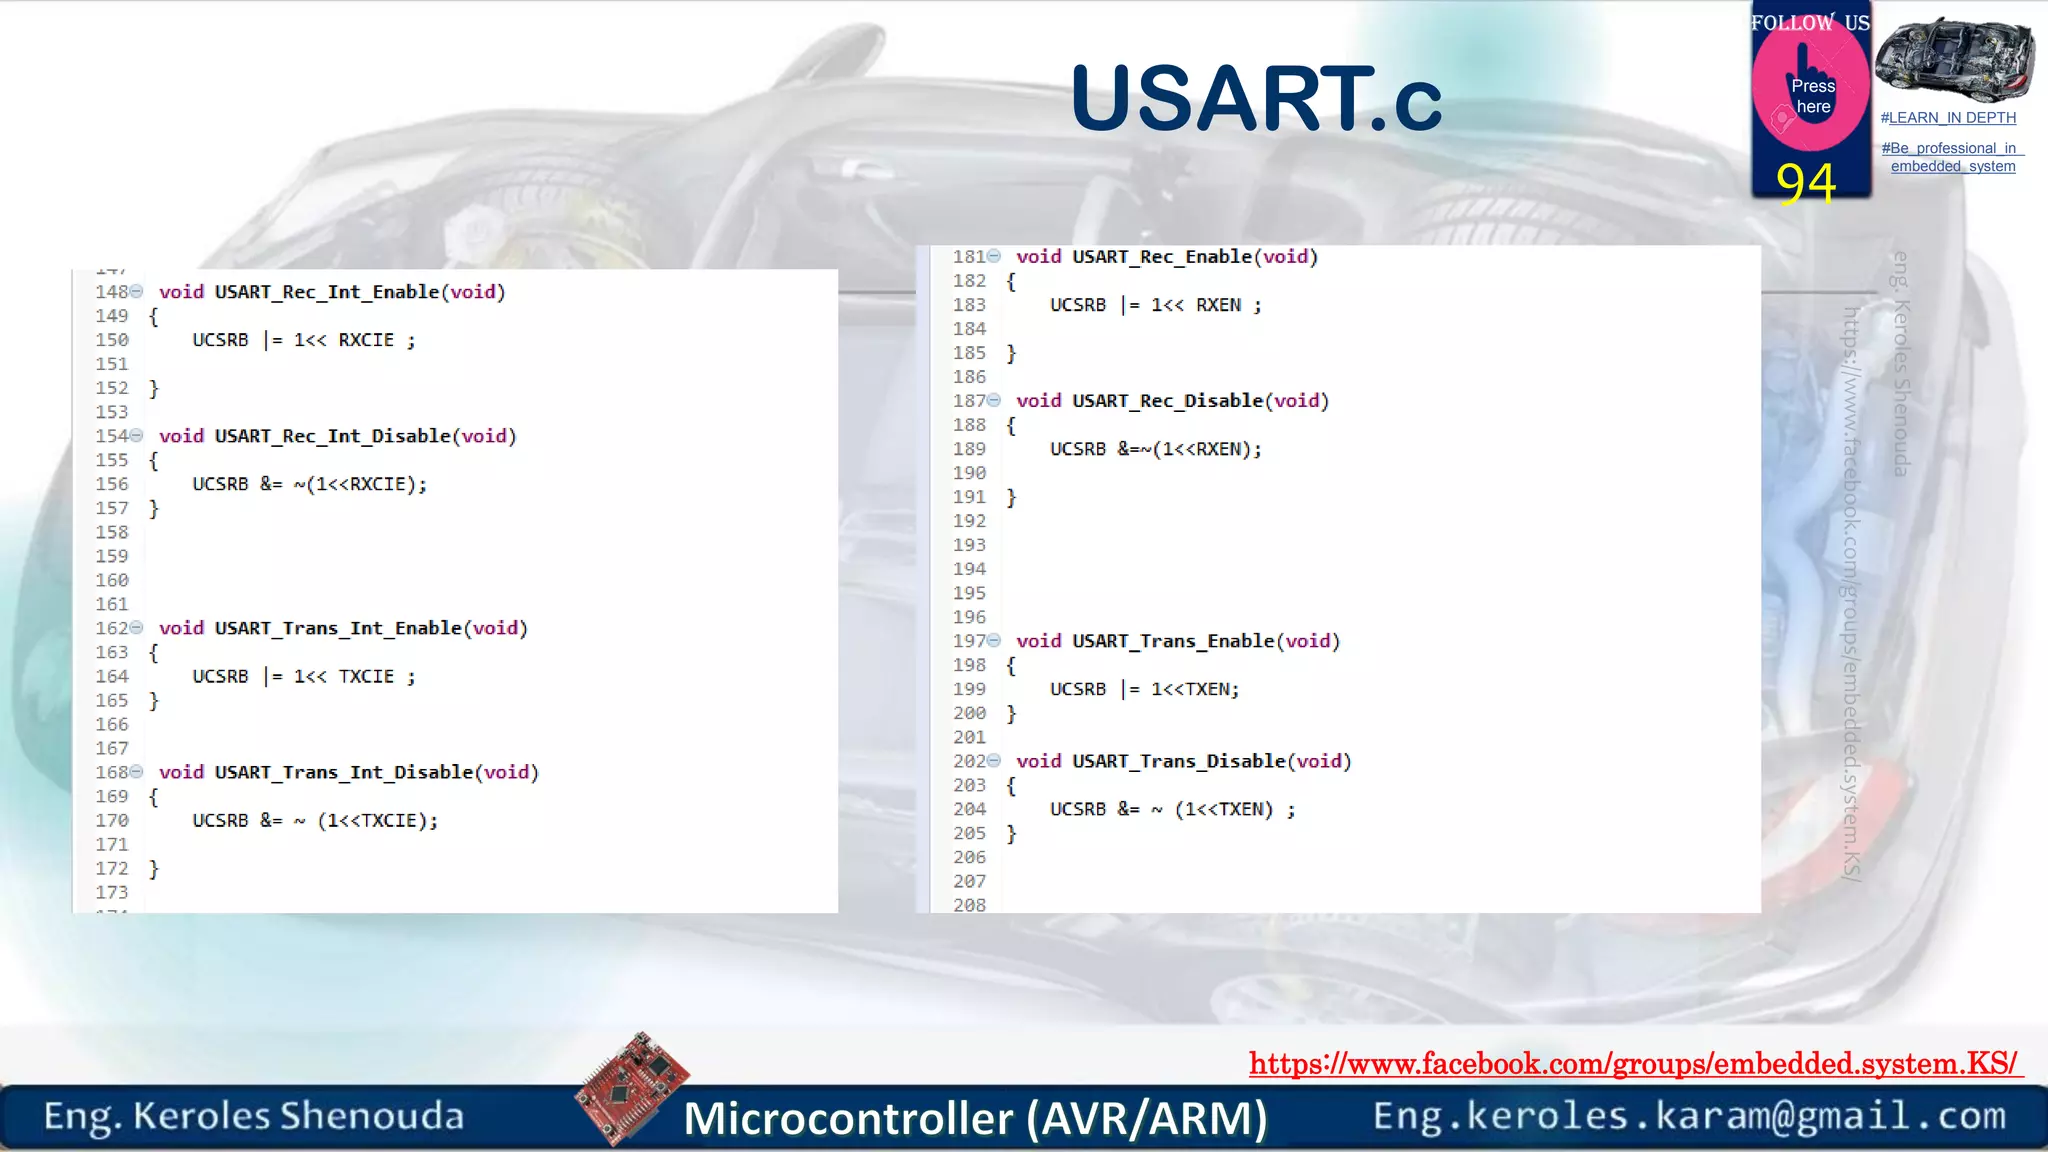Click the void USART_Rec_Enable(void) declaration
This screenshot has width=2048, height=1152.
1167,257
